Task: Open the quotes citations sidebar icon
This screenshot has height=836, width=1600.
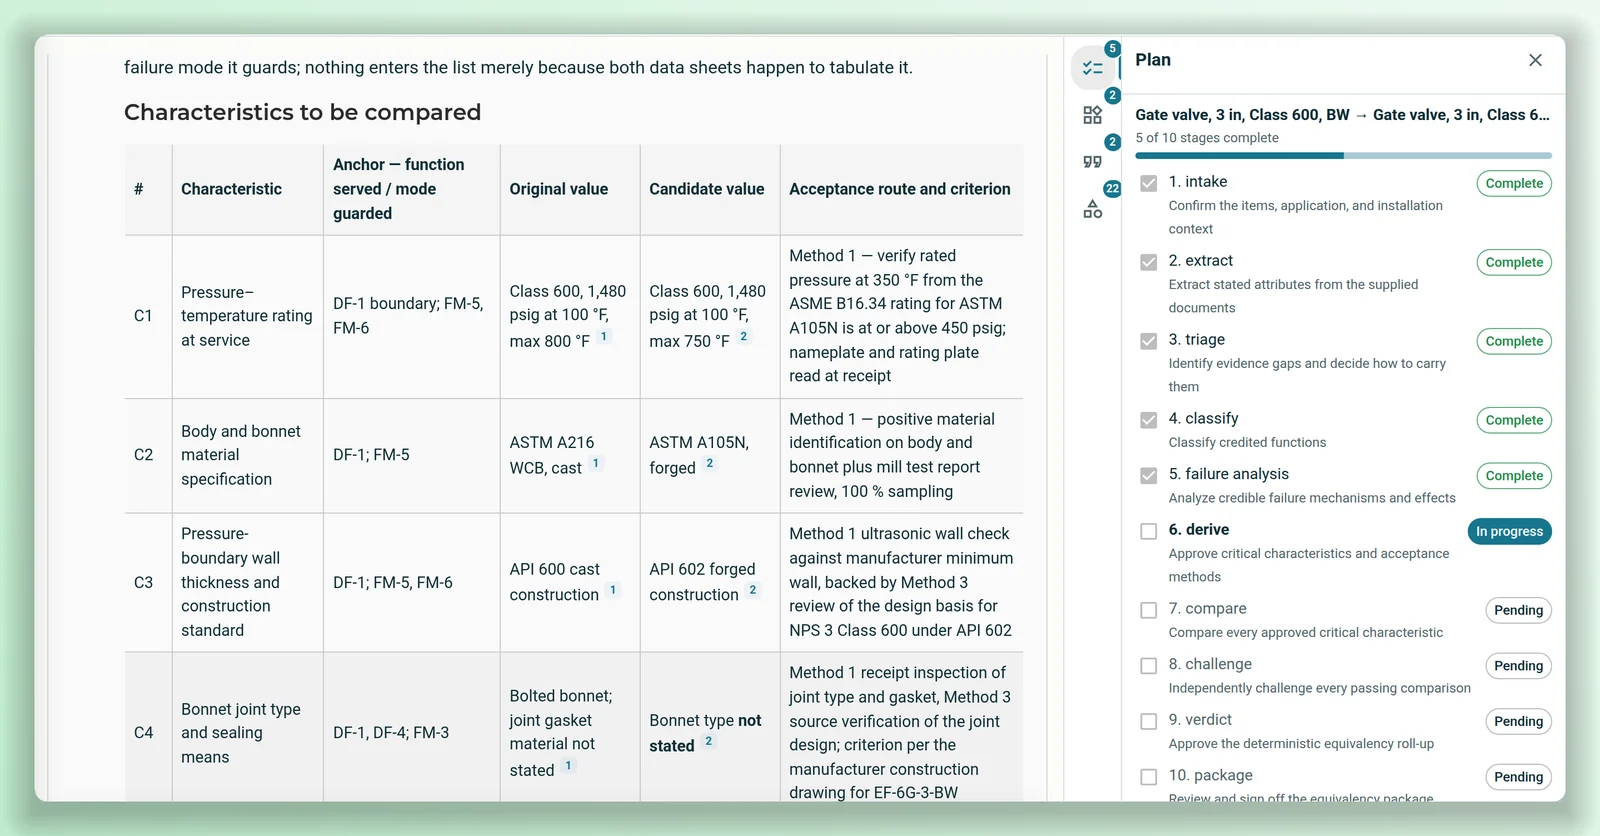Action: (1092, 162)
